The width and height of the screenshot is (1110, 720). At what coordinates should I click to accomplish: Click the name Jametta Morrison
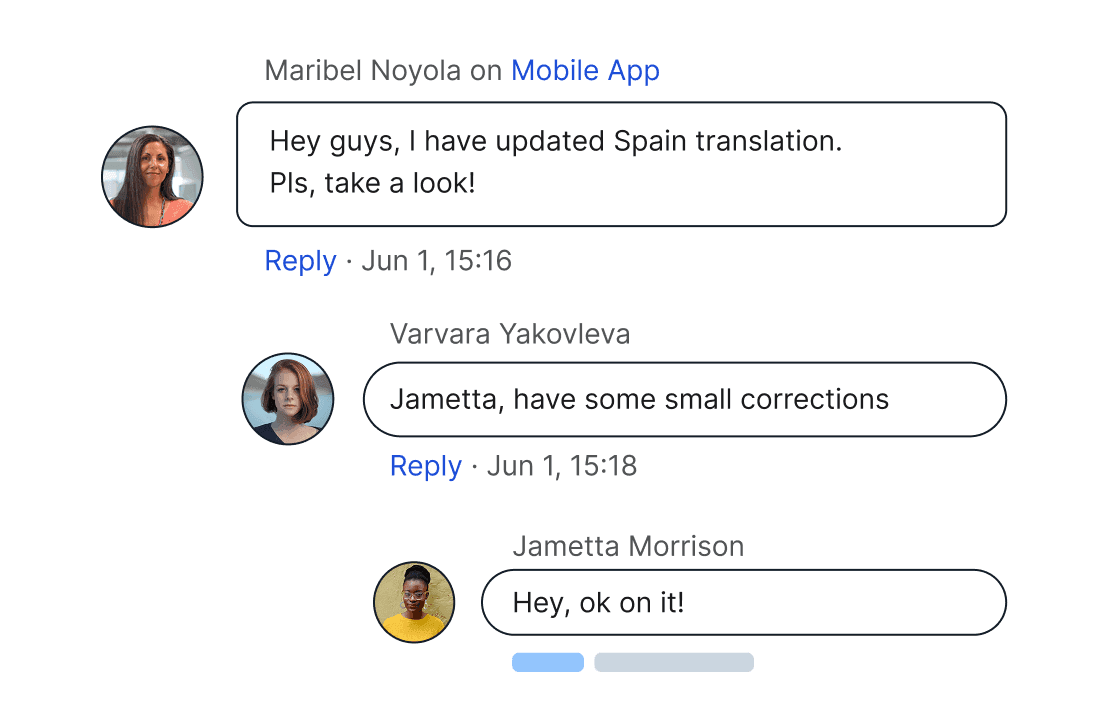pos(628,546)
